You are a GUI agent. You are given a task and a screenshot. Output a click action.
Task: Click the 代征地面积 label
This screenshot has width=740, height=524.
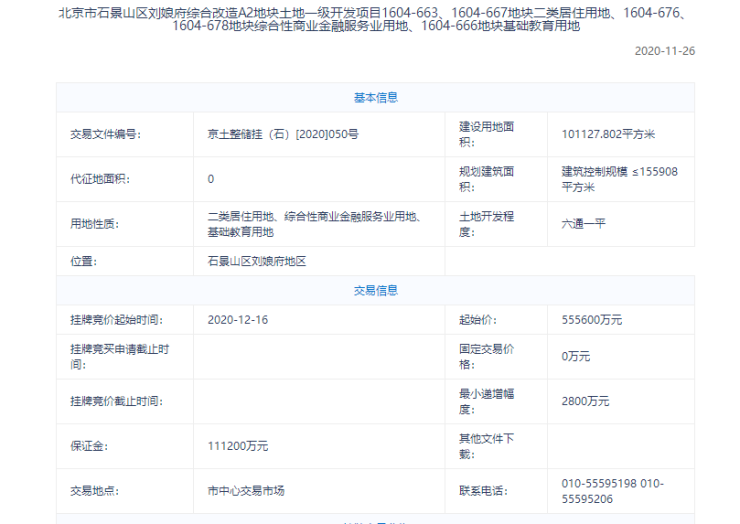tap(100, 179)
